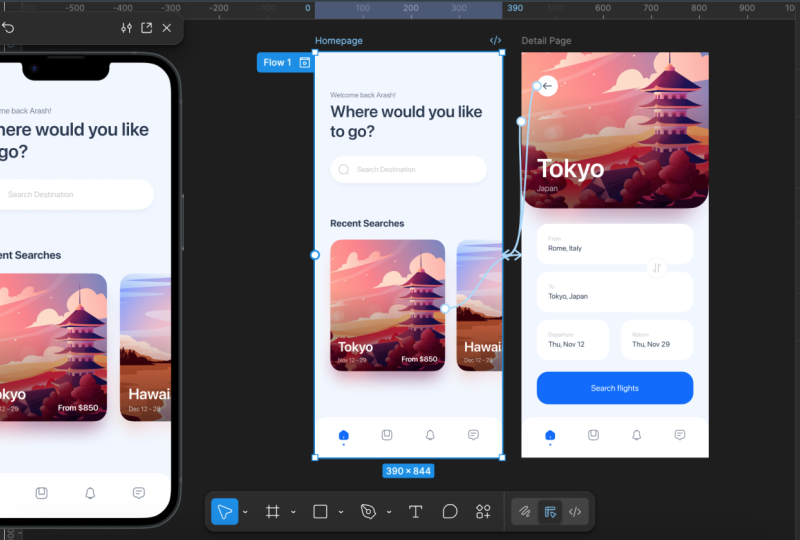Click the bell icon in Detail Page nav bar
800x540 pixels.
point(637,435)
